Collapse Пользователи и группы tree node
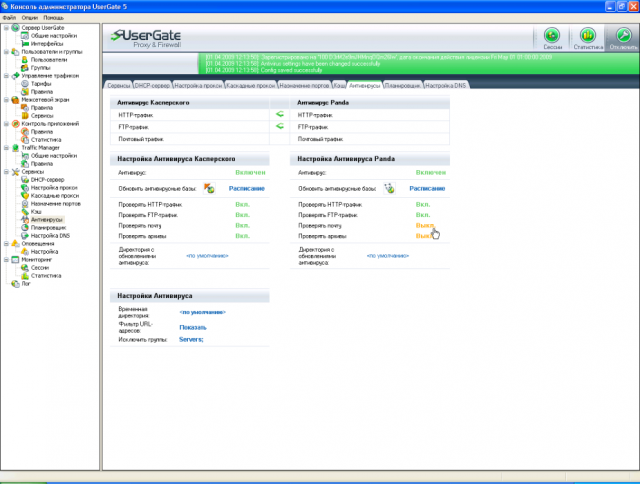The height and width of the screenshot is (484, 640). (x=6, y=52)
